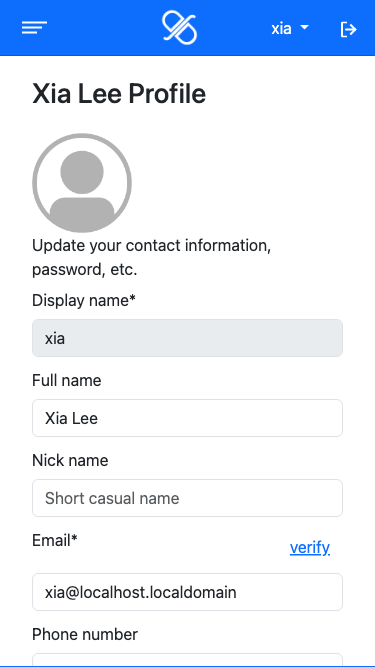Click the 'Xia Lee' text in Full name

[71, 418]
